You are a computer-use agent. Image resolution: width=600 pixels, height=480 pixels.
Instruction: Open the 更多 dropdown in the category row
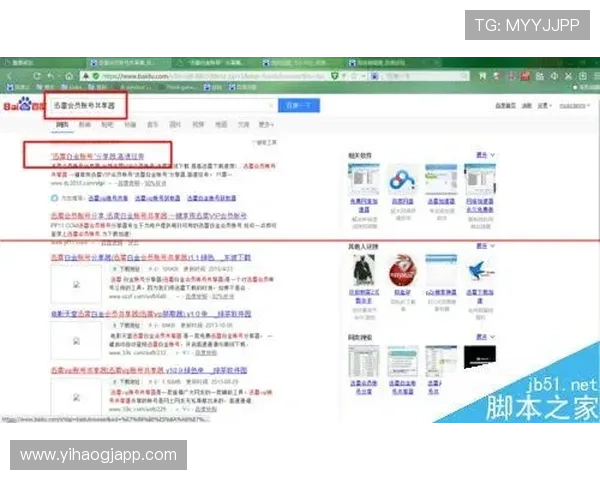click(x=266, y=124)
